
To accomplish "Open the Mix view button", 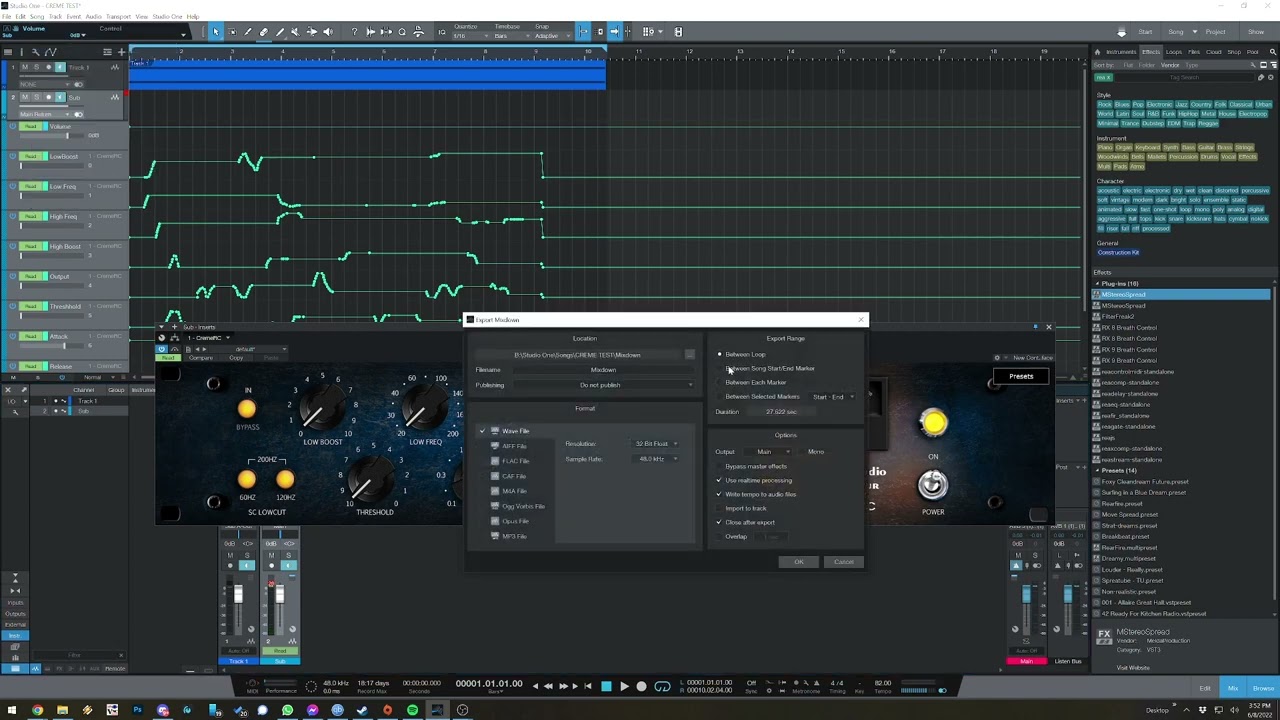I will pyautogui.click(x=1233, y=688).
